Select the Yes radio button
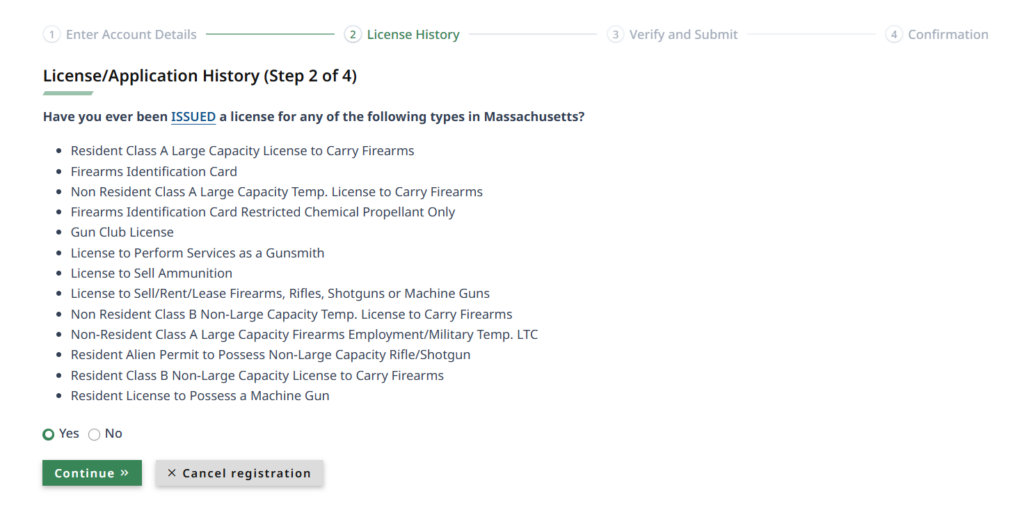The width and height of the screenshot is (1024, 508). click(48, 434)
